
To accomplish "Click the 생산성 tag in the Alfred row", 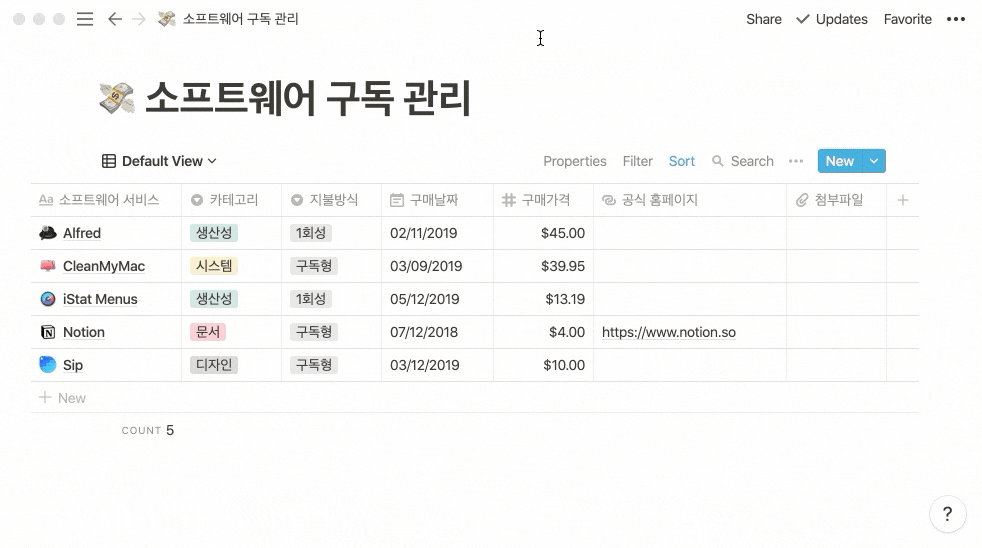I will tap(214, 233).
